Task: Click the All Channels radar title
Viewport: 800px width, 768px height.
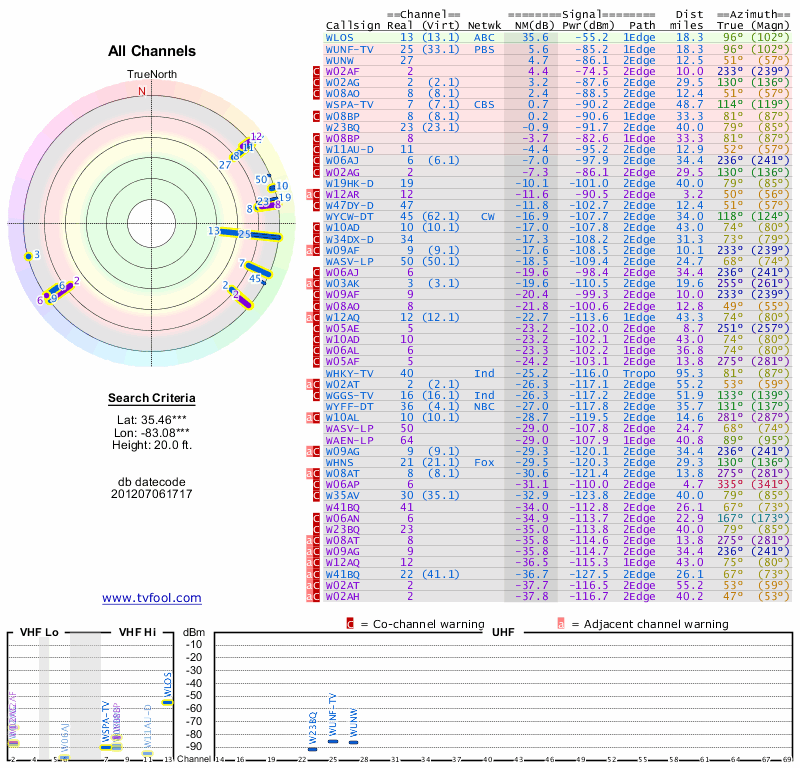Action: coord(152,51)
